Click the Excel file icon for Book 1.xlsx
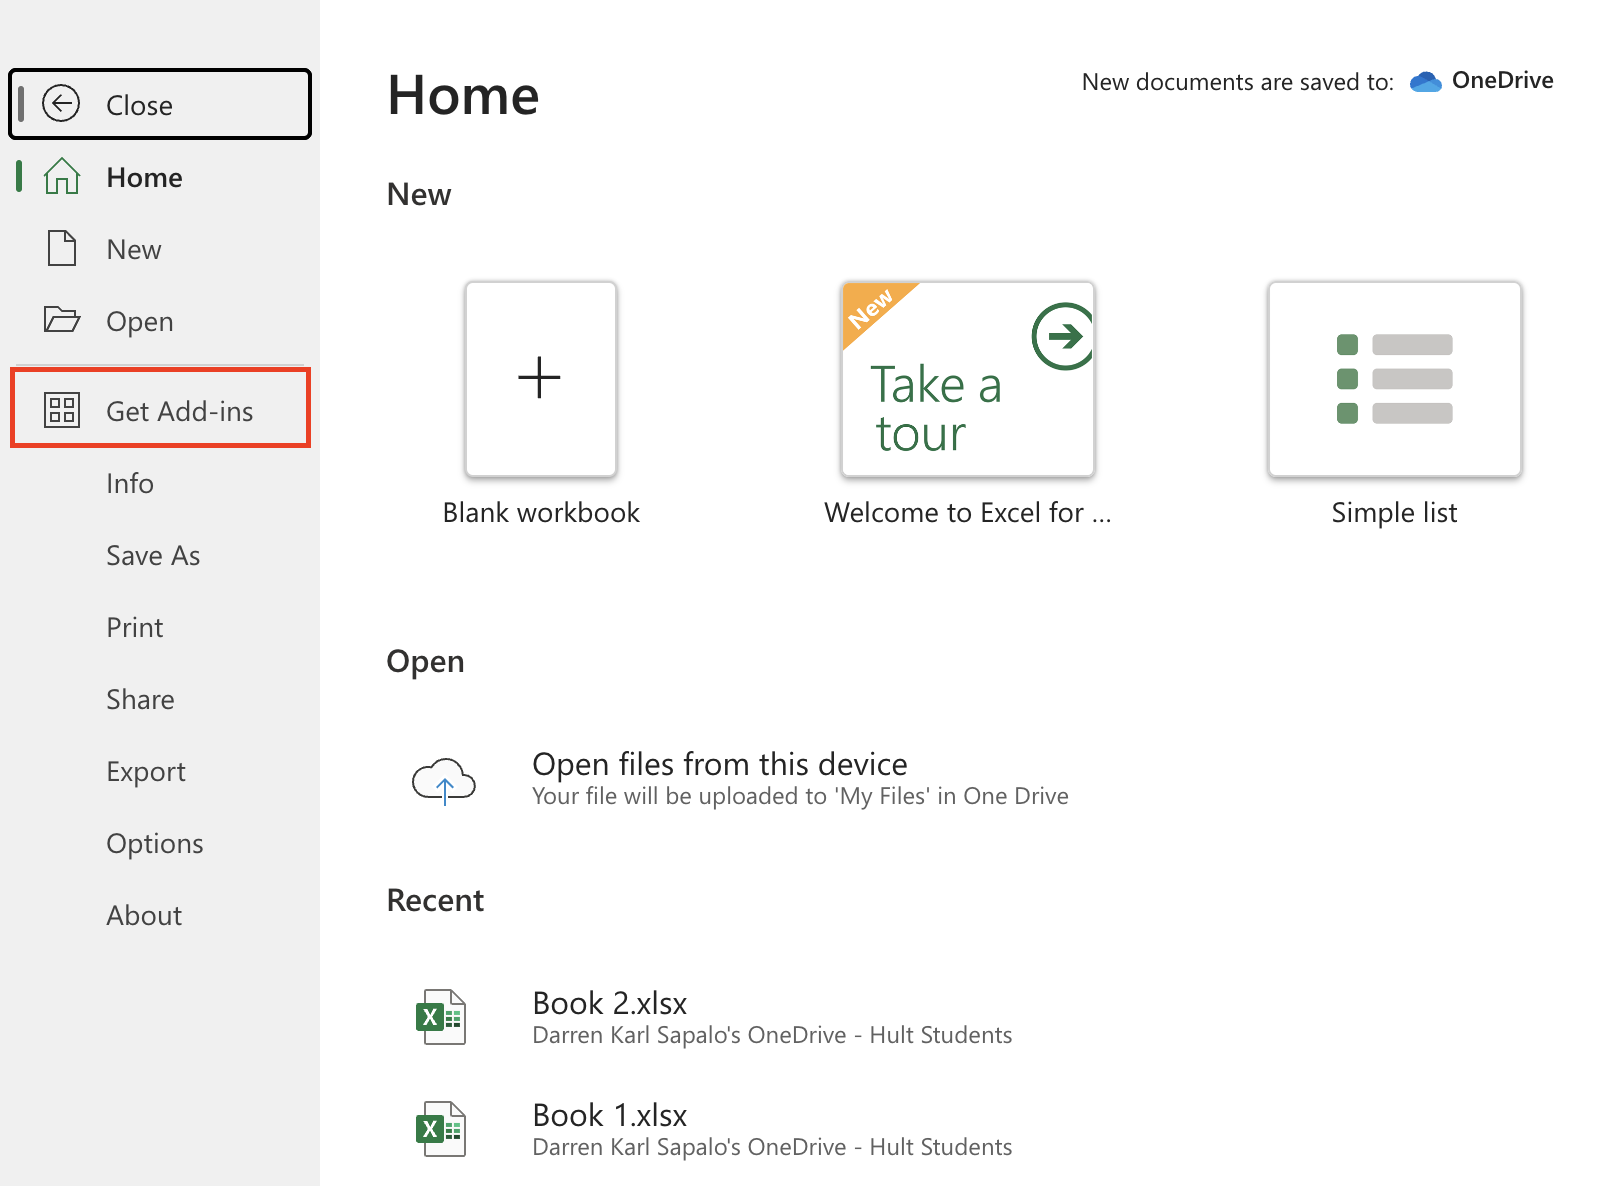 pyautogui.click(x=441, y=1129)
